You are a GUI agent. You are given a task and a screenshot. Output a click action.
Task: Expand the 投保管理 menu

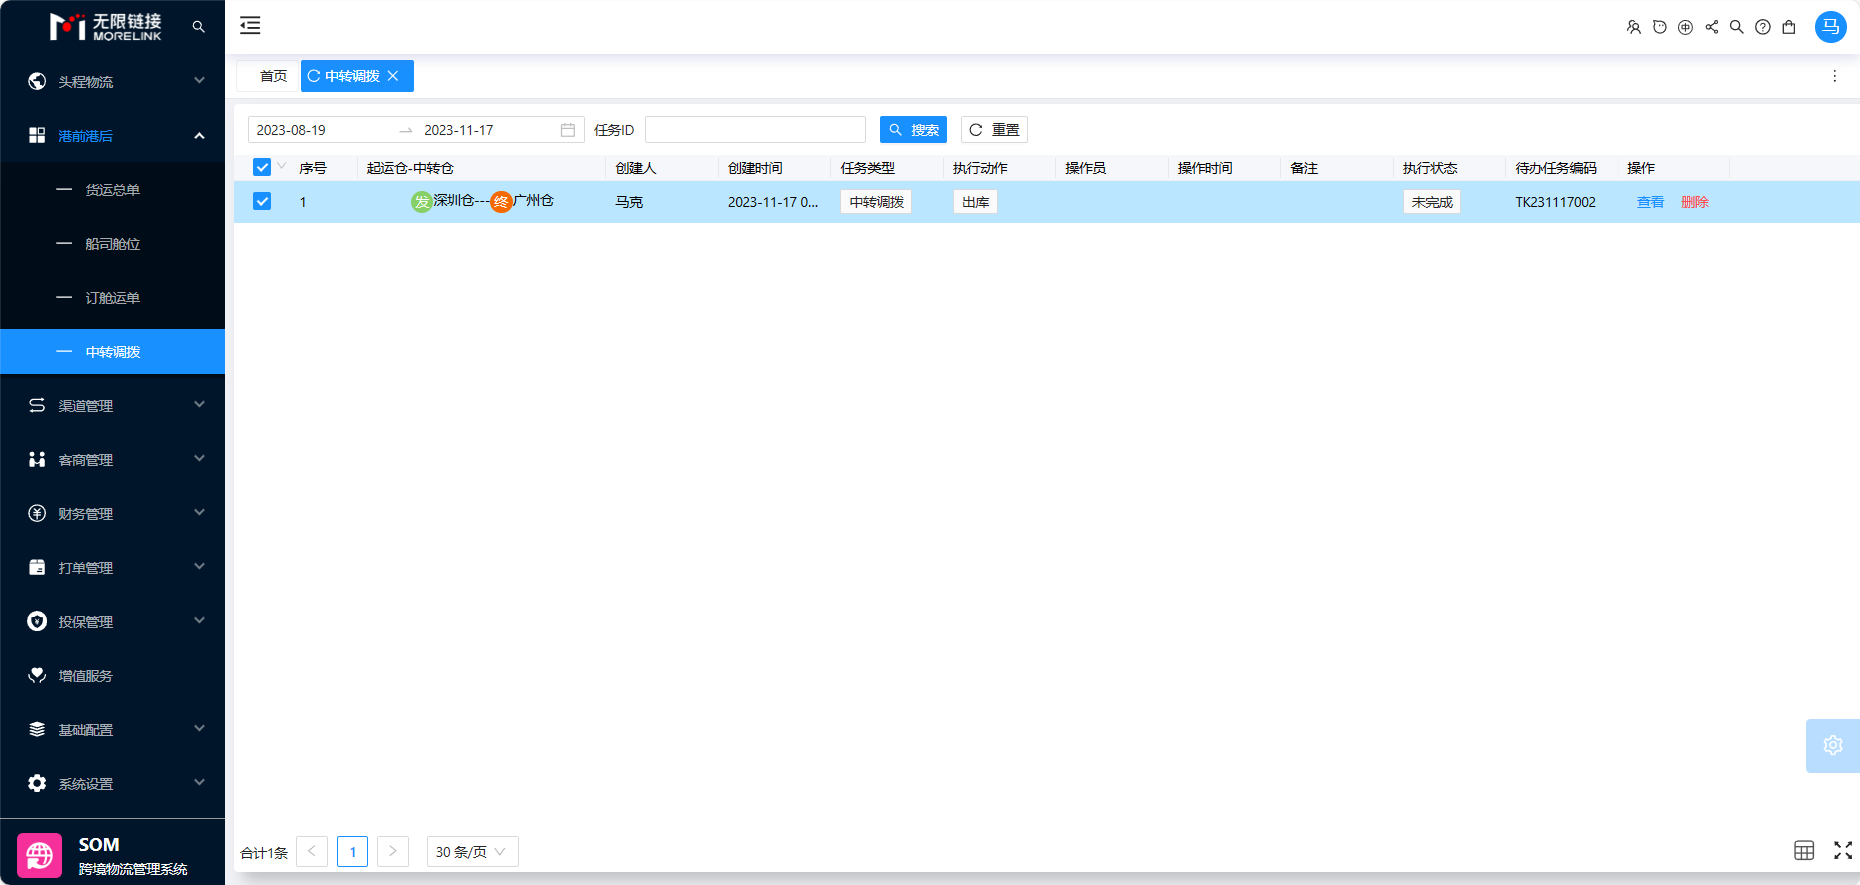pos(113,621)
